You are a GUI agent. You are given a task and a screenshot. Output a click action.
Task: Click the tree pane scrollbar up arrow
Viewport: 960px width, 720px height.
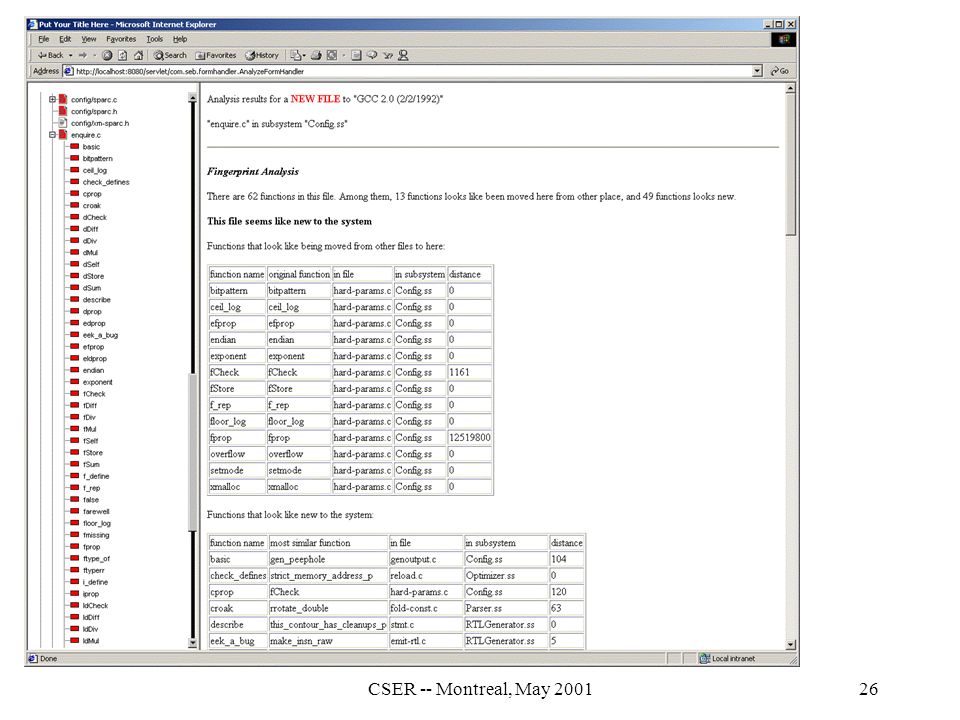click(x=192, y=98)
